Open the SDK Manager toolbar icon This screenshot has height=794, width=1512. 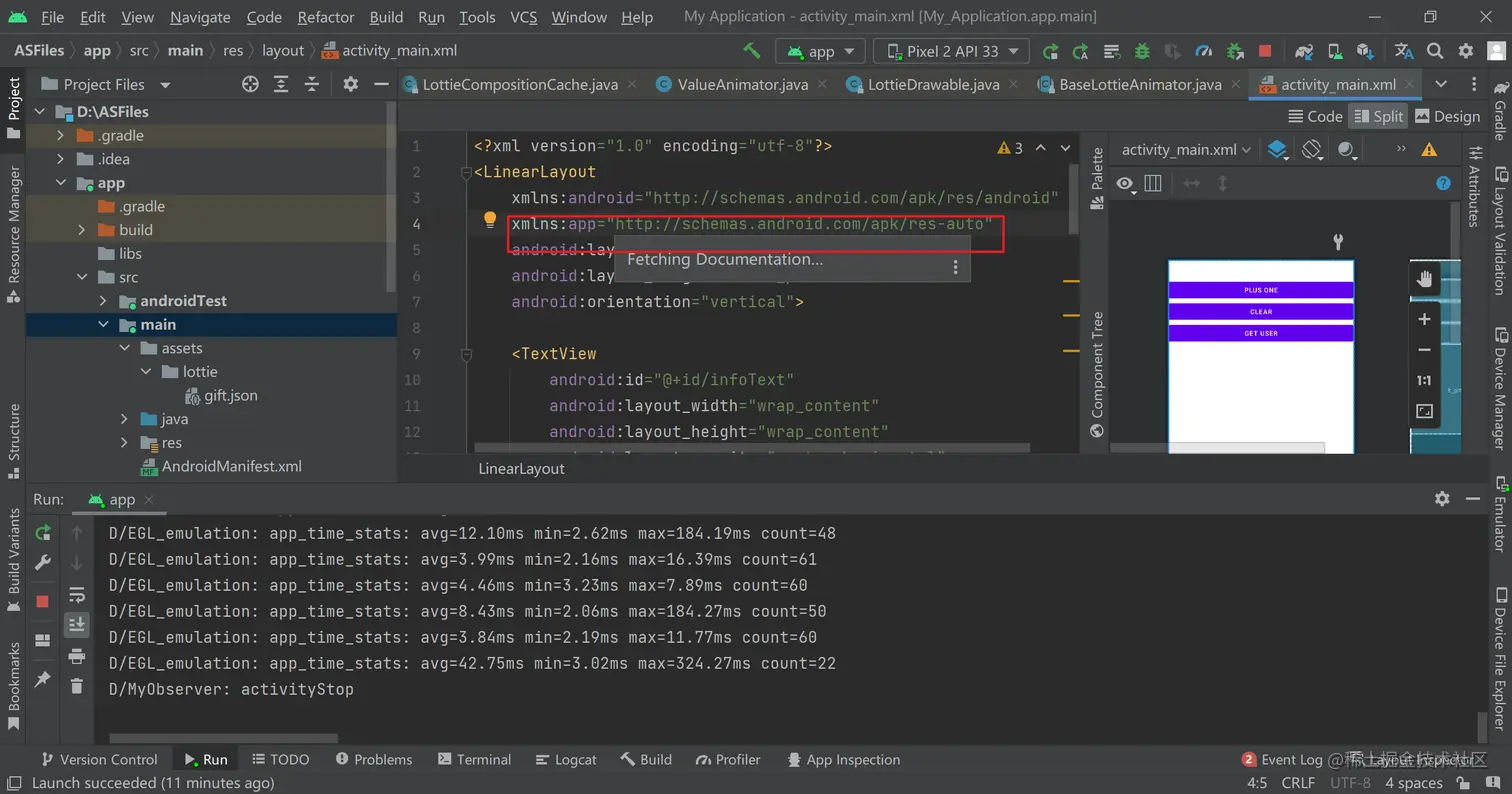tap(1365, 51)
